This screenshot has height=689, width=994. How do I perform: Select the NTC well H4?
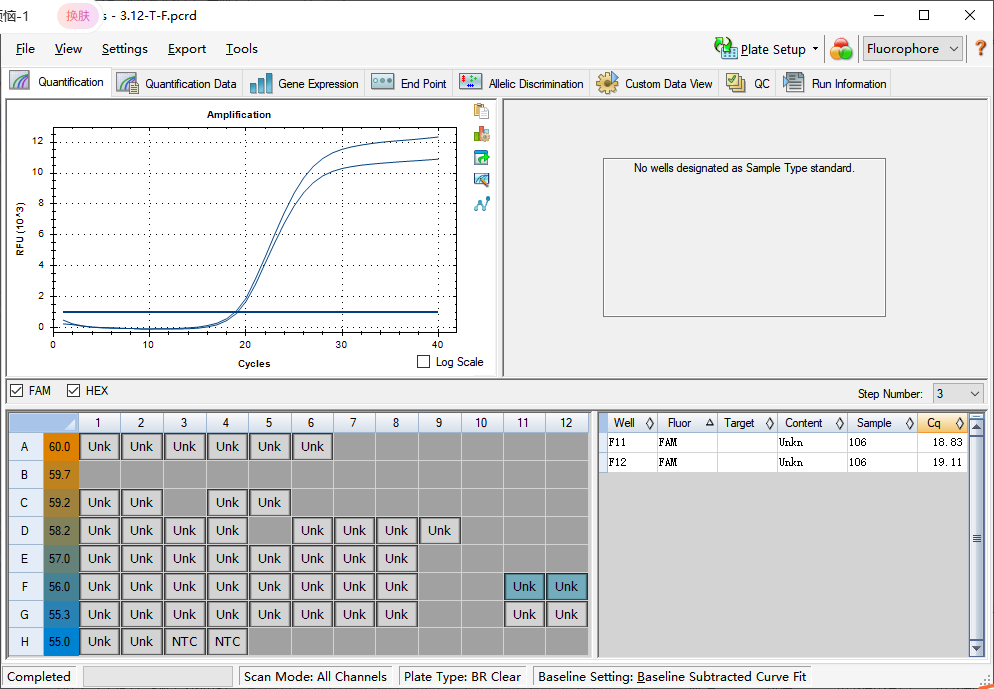pos(227,641)
